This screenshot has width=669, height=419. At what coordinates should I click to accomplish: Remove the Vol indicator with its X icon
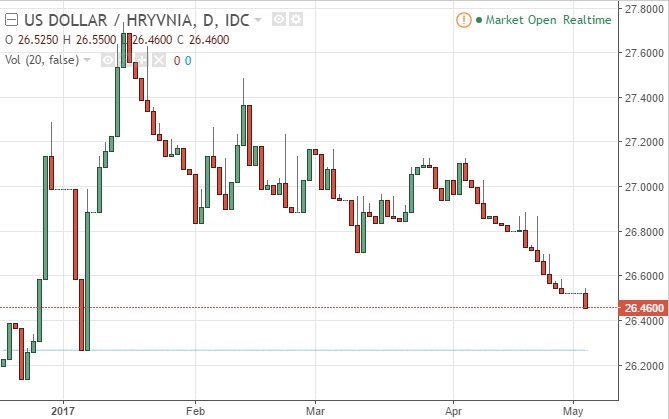[x=159, y=60]
